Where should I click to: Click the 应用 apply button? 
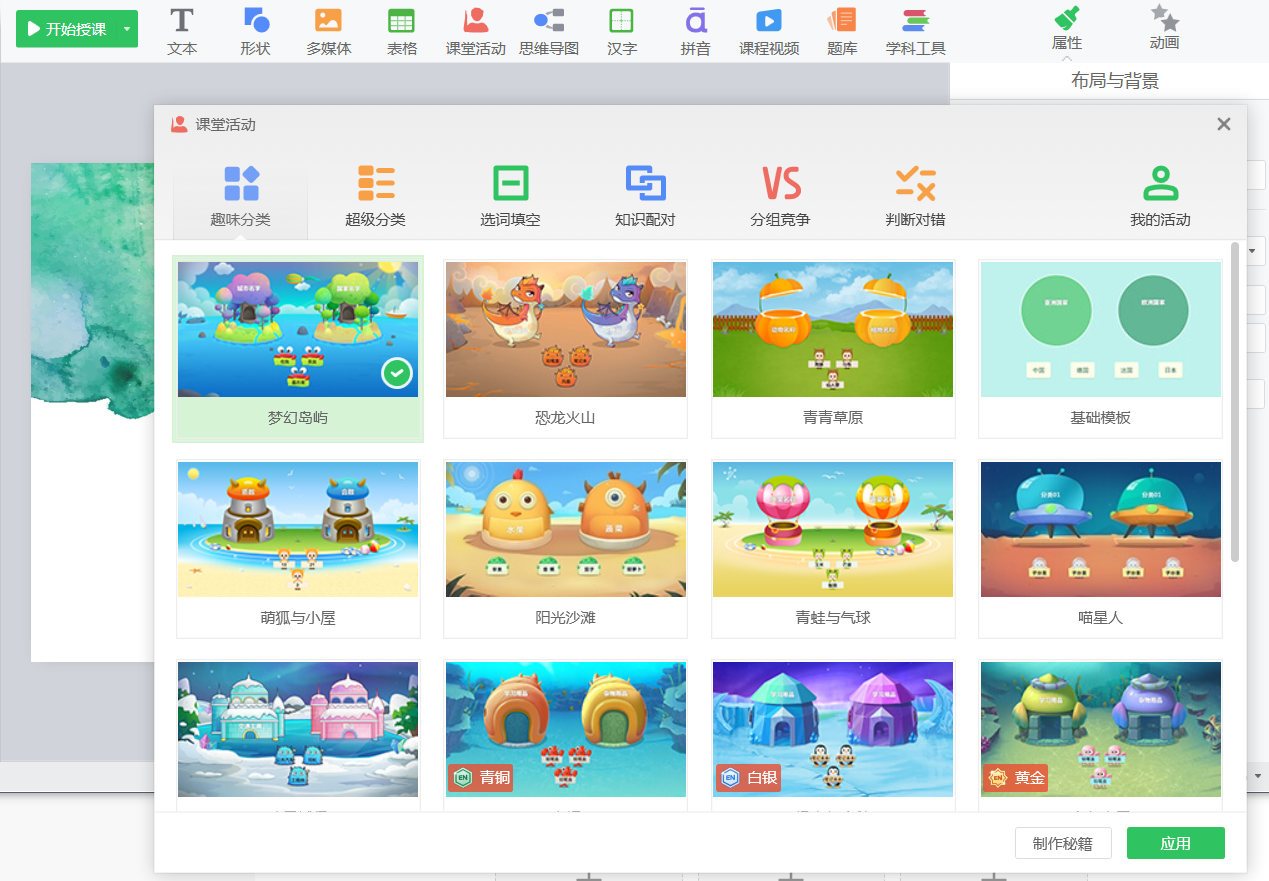pos(1176,843)
